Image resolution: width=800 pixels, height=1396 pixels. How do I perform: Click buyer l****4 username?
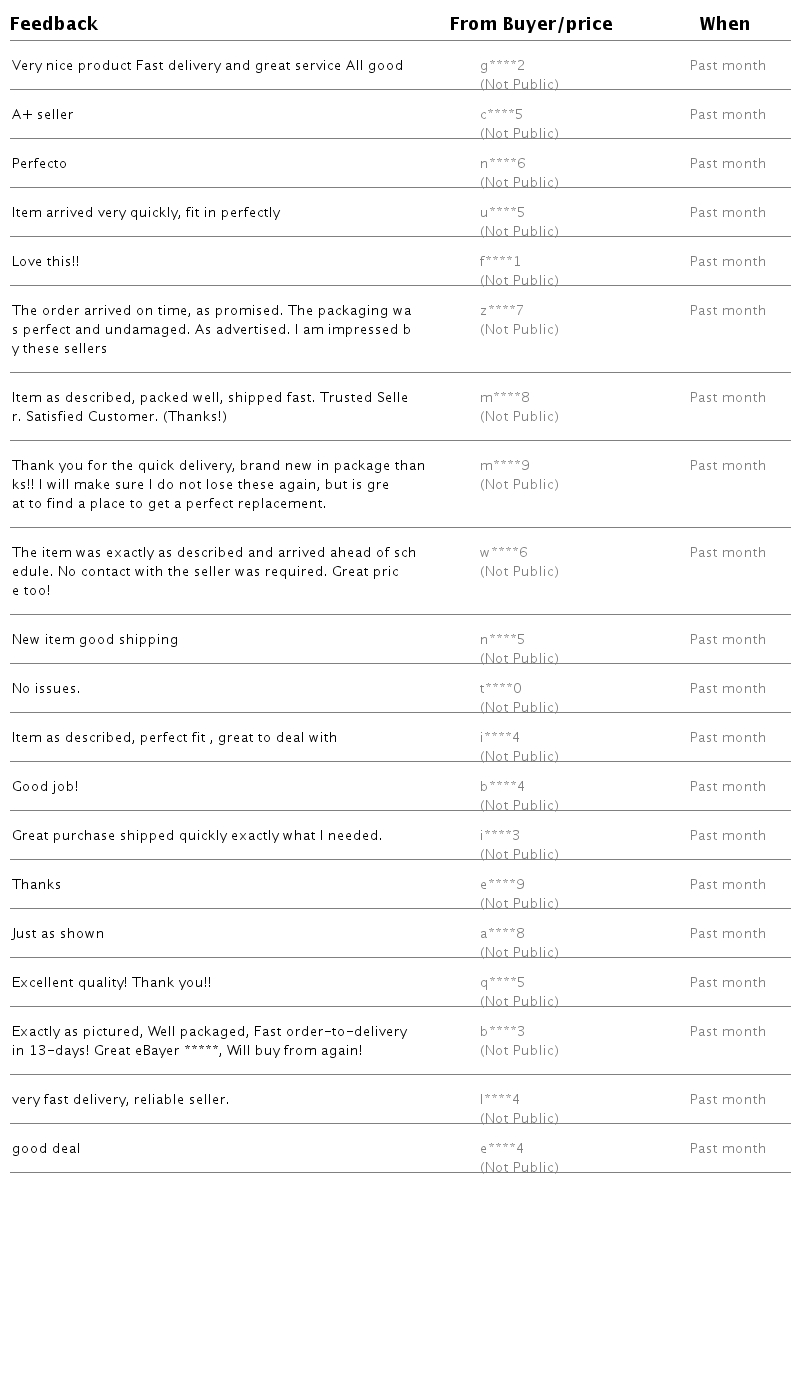click(x=499, y=1100)
